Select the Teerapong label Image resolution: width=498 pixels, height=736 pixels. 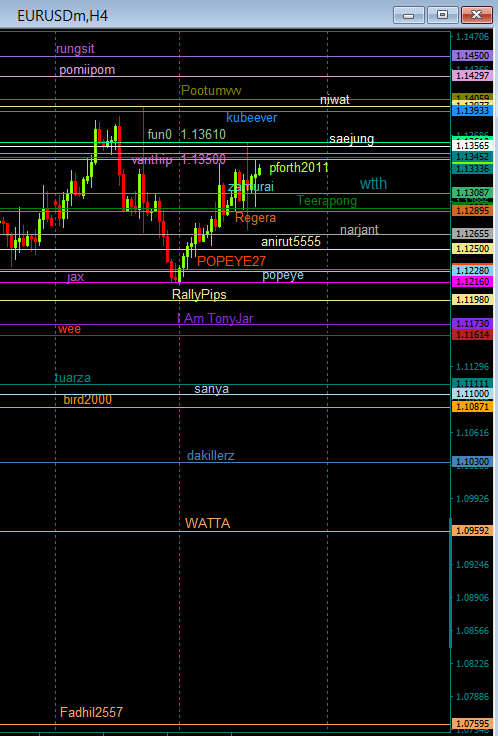click(327, 201)
